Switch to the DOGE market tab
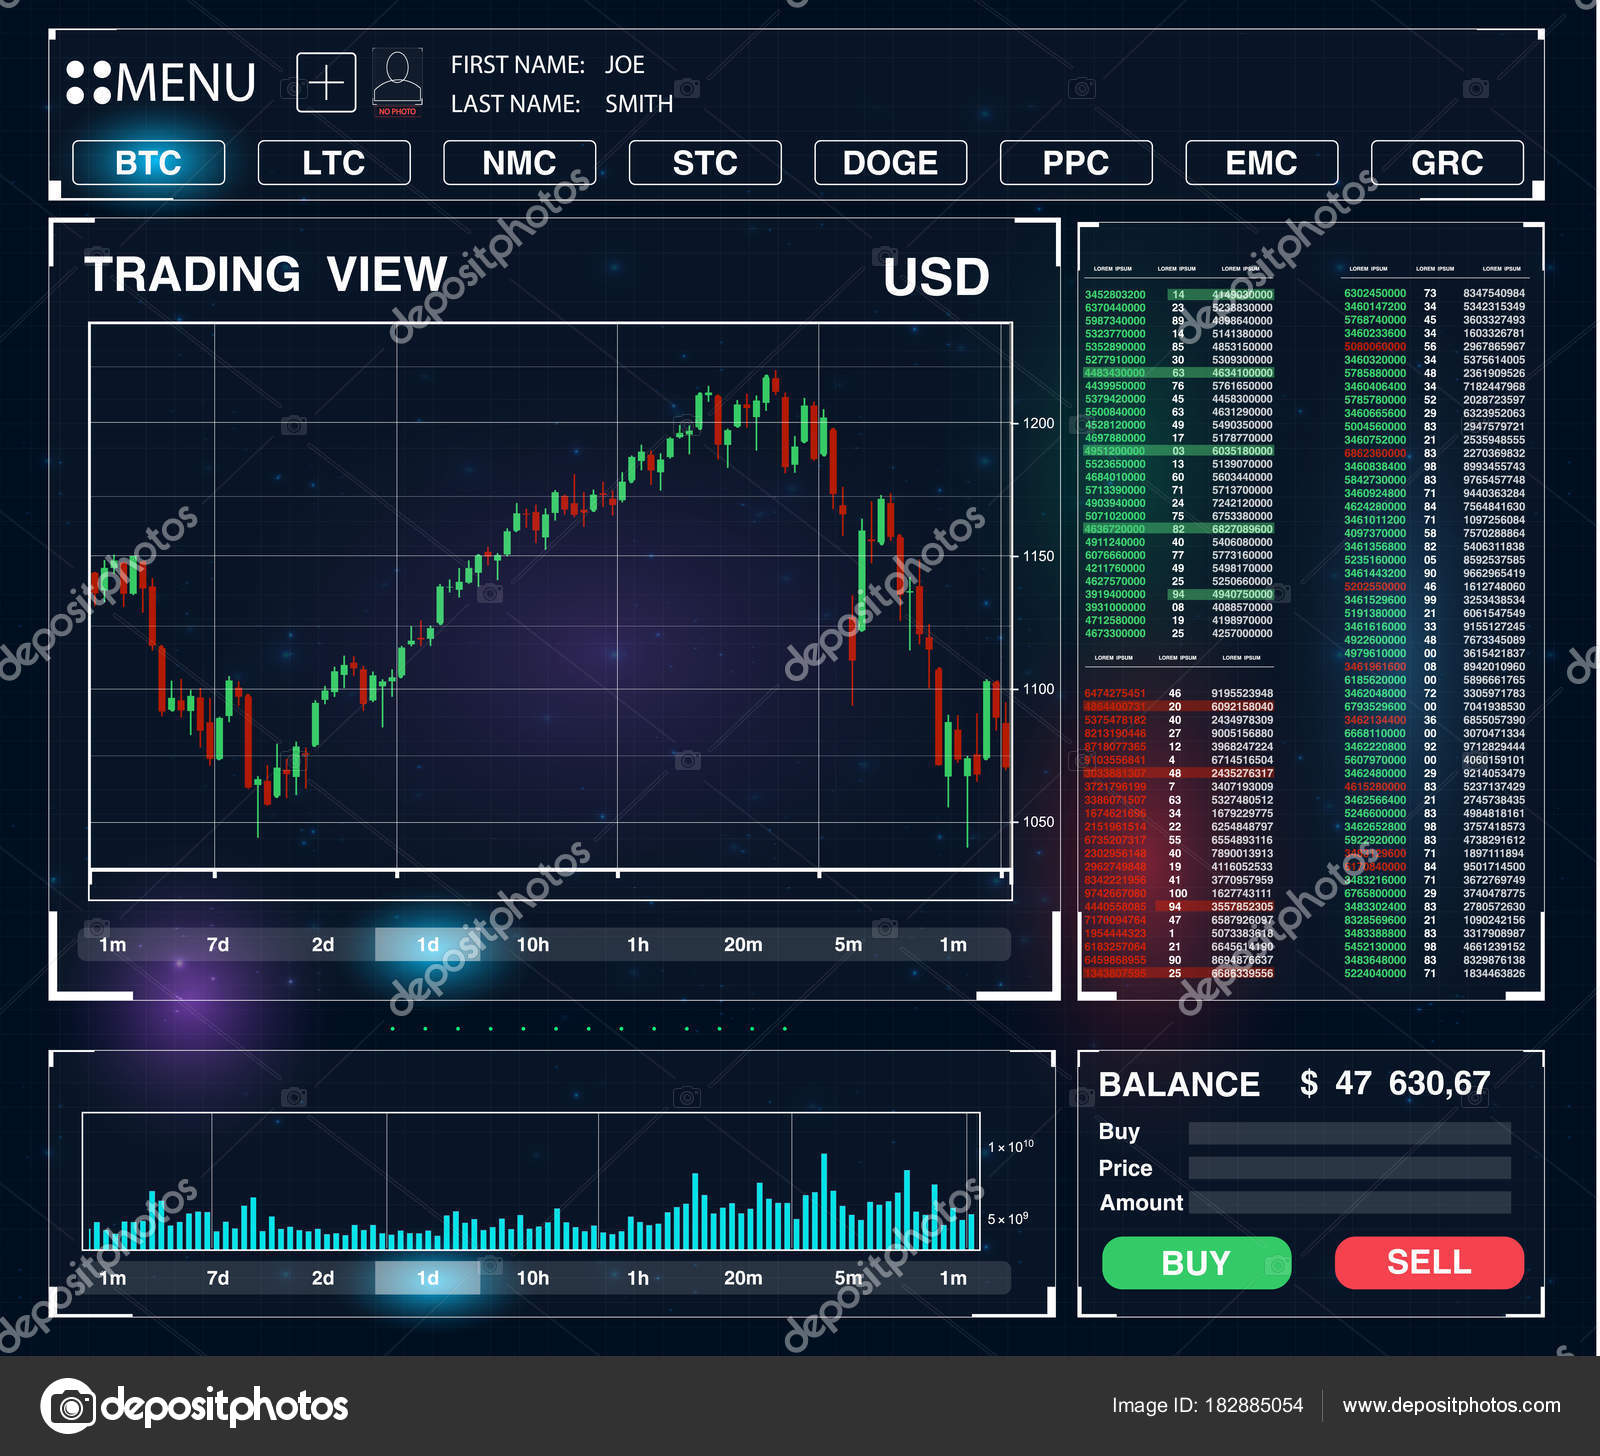Image resolution: width=1600 pixels, height=1456 pixels. point(890,163)
